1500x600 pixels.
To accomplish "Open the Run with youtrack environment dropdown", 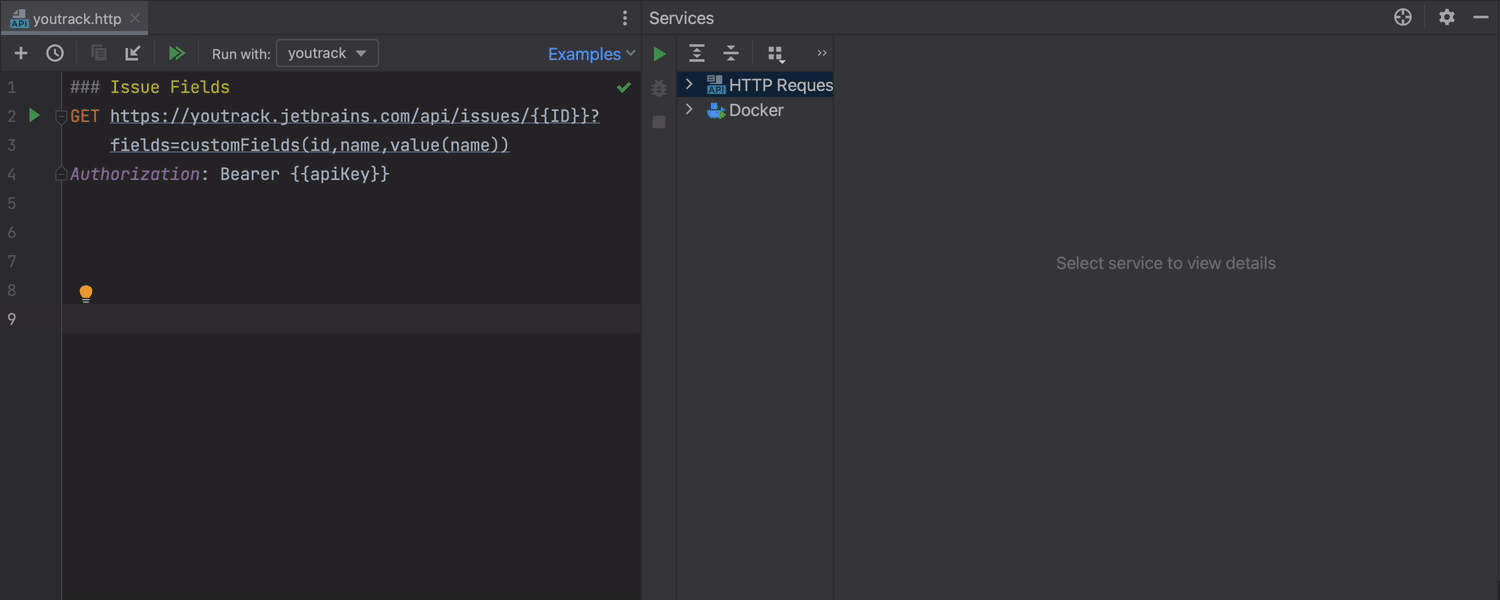I will point(327,53).
